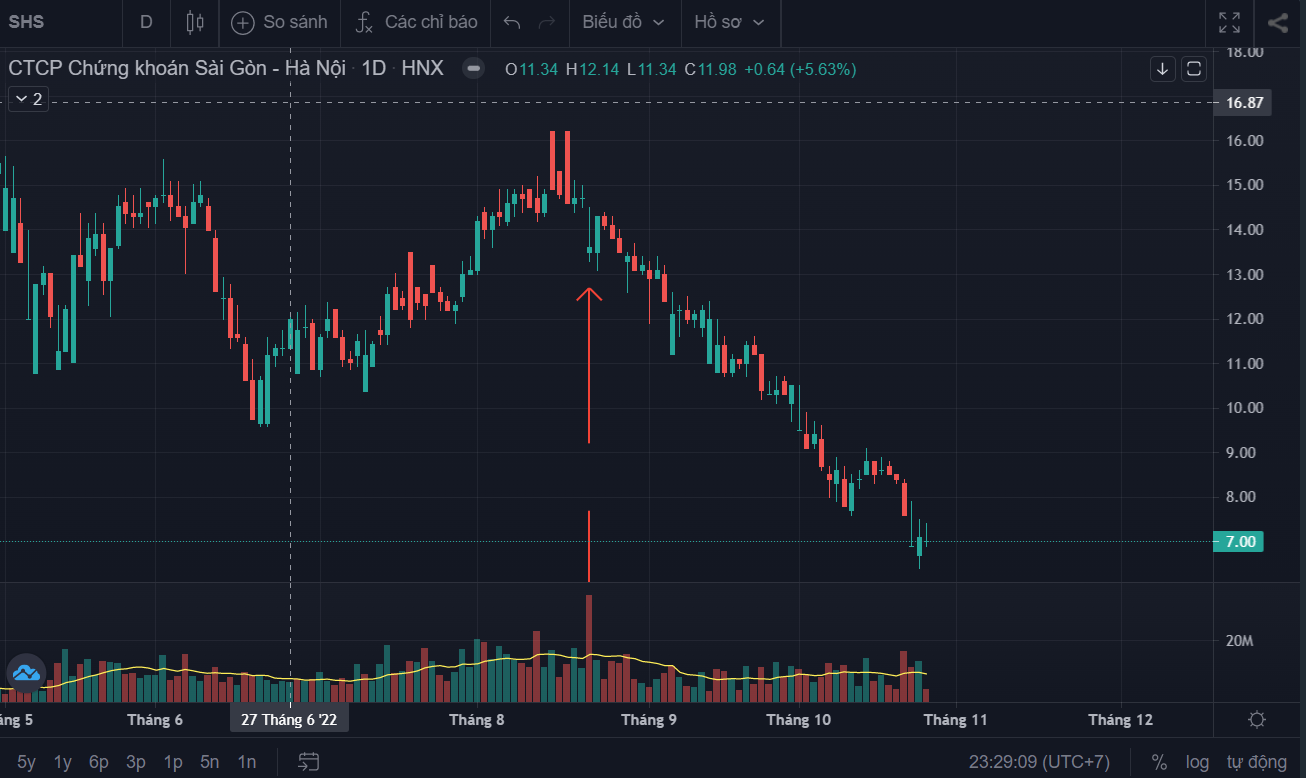The height and width of the screenshot is (778, 1306).
Task: Expand the Hồ sơ dropdown
Action: [729, 22]
